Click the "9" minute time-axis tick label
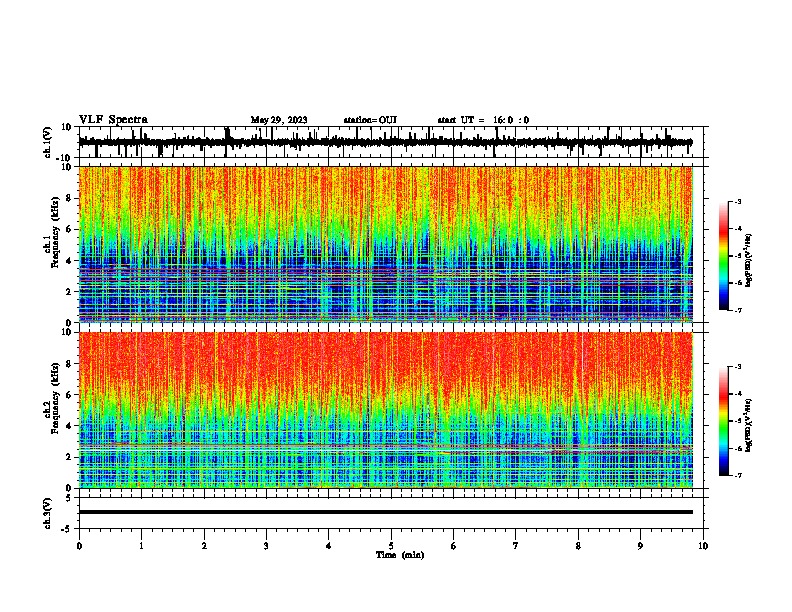The width and height of the screenshot is (792, 612). point(640,546)
